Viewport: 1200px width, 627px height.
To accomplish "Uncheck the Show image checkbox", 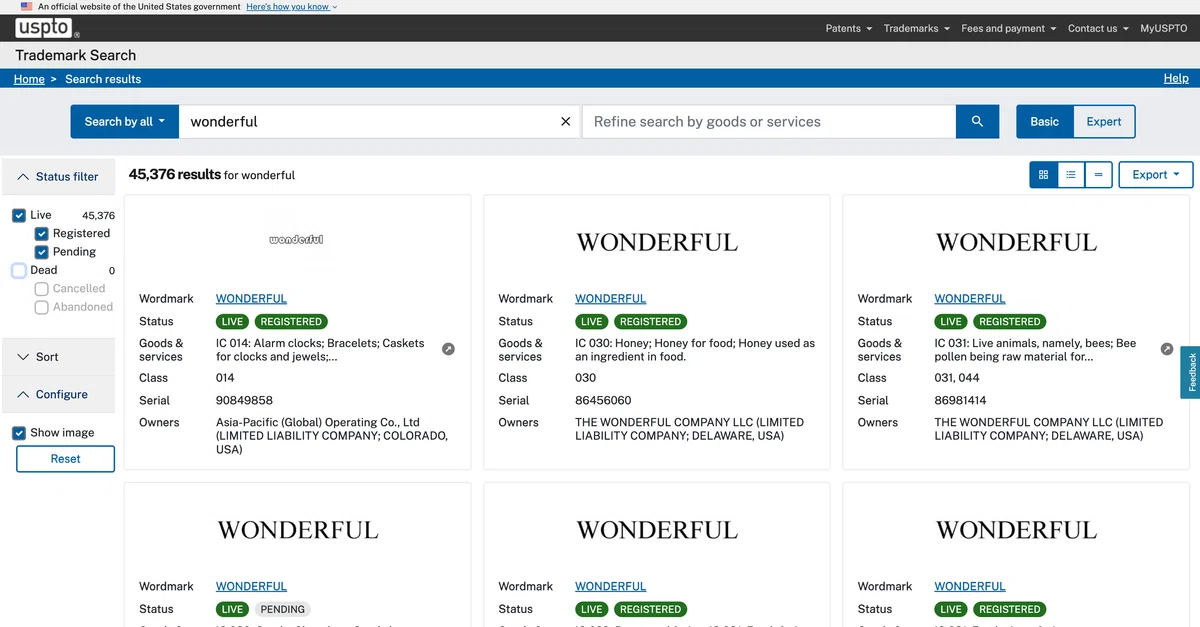I will coord(19,433).
